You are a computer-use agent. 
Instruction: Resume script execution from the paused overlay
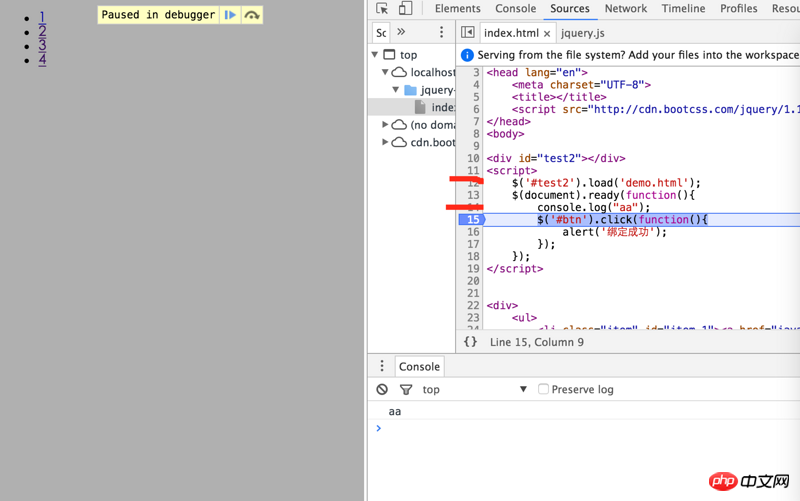pos(230,15)
